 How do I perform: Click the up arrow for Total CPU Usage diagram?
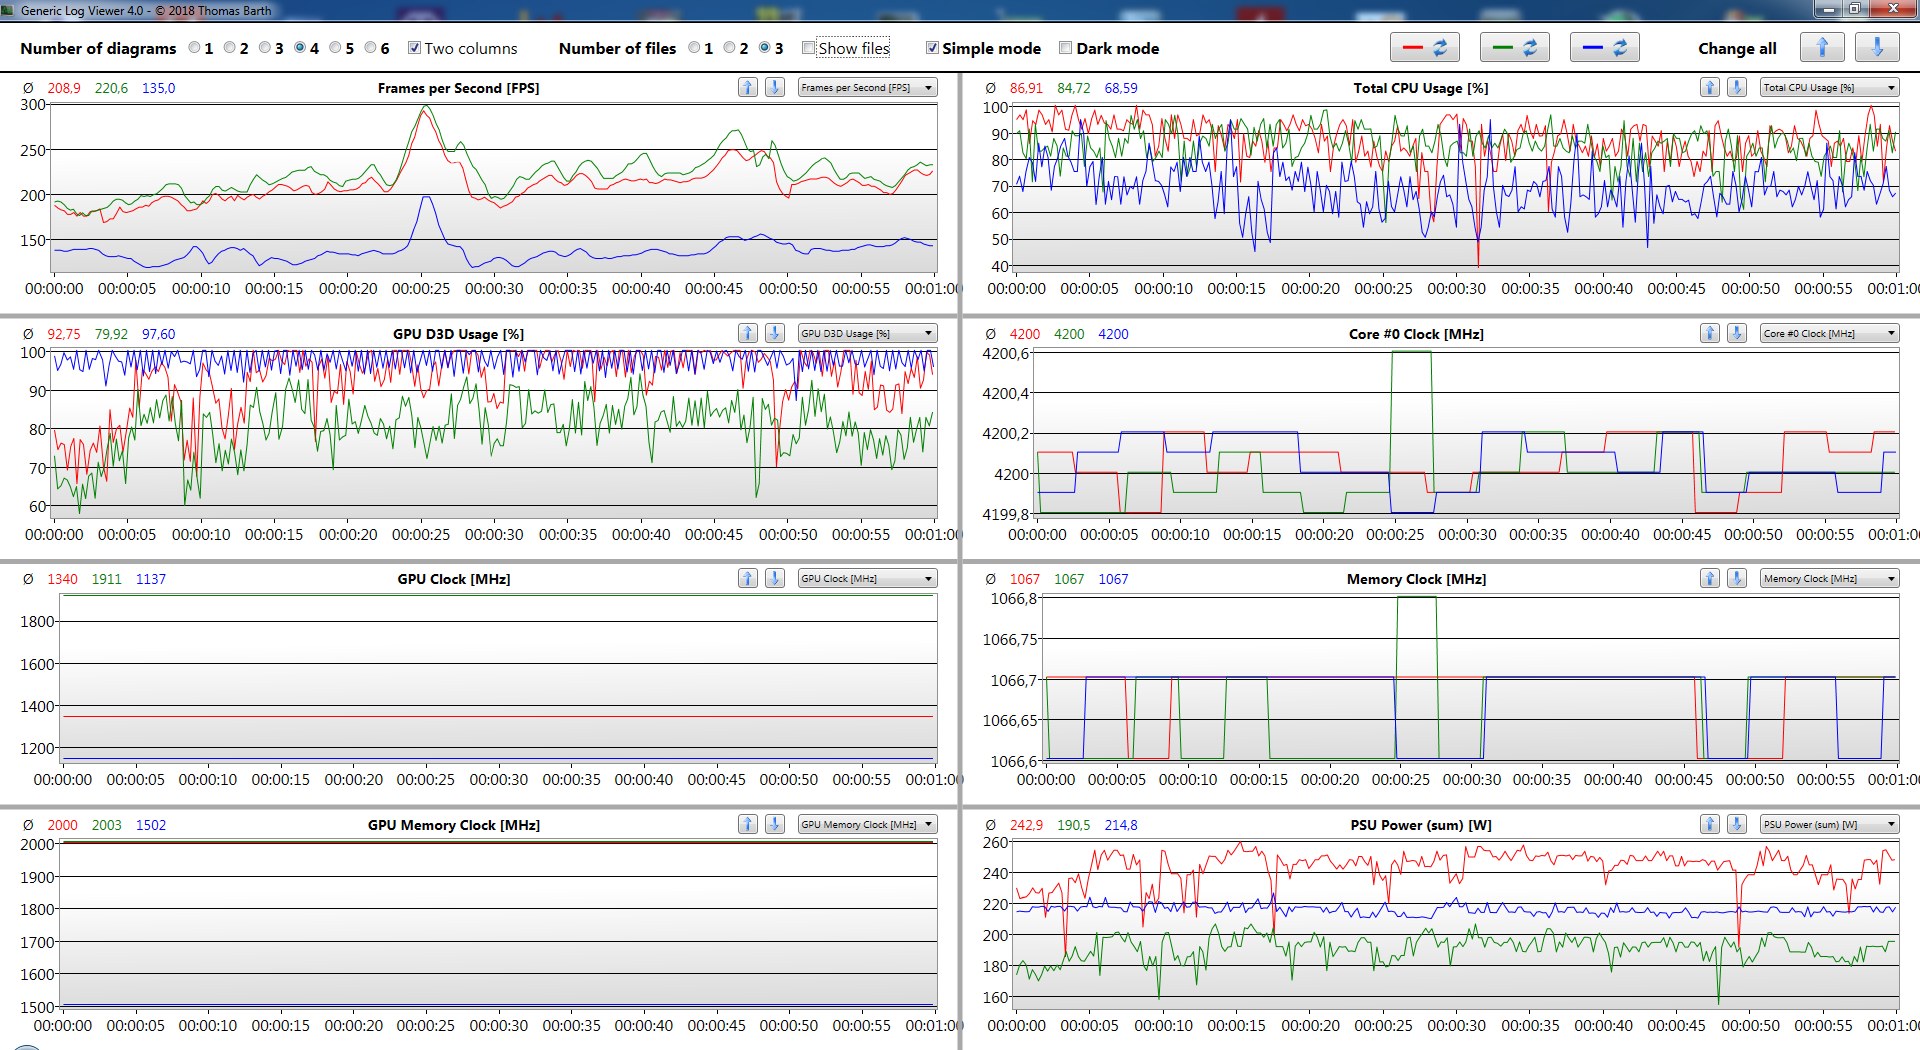[1710, 87]
